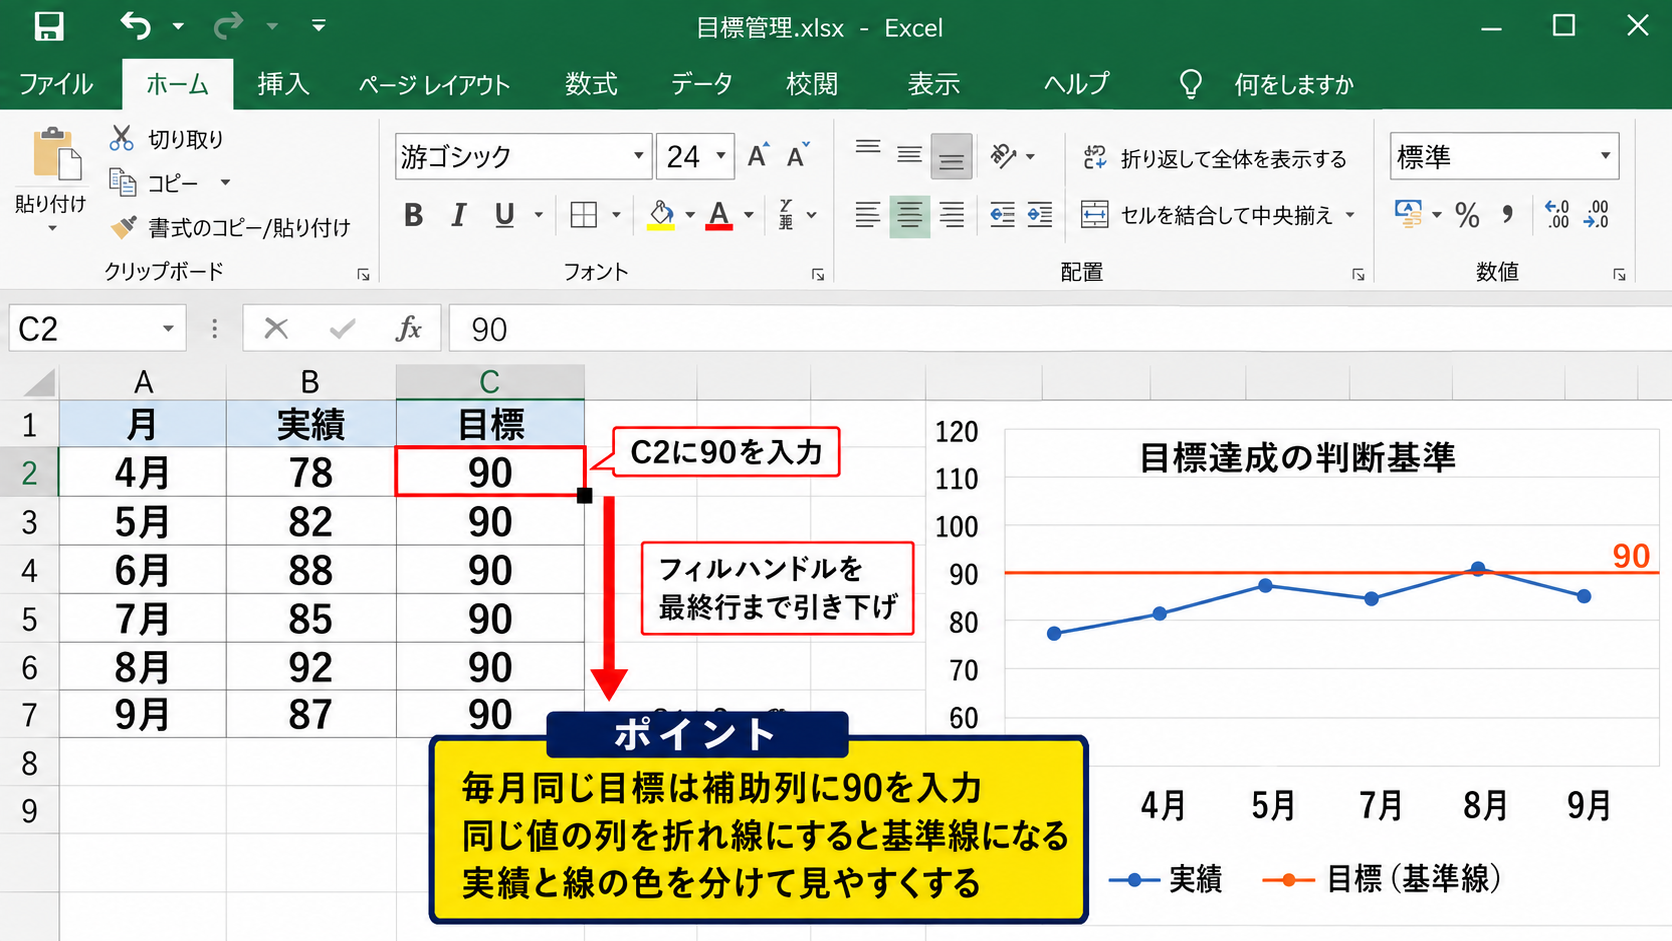
Task: Click the formula bar showing 90
Action: coord(1060,329)
